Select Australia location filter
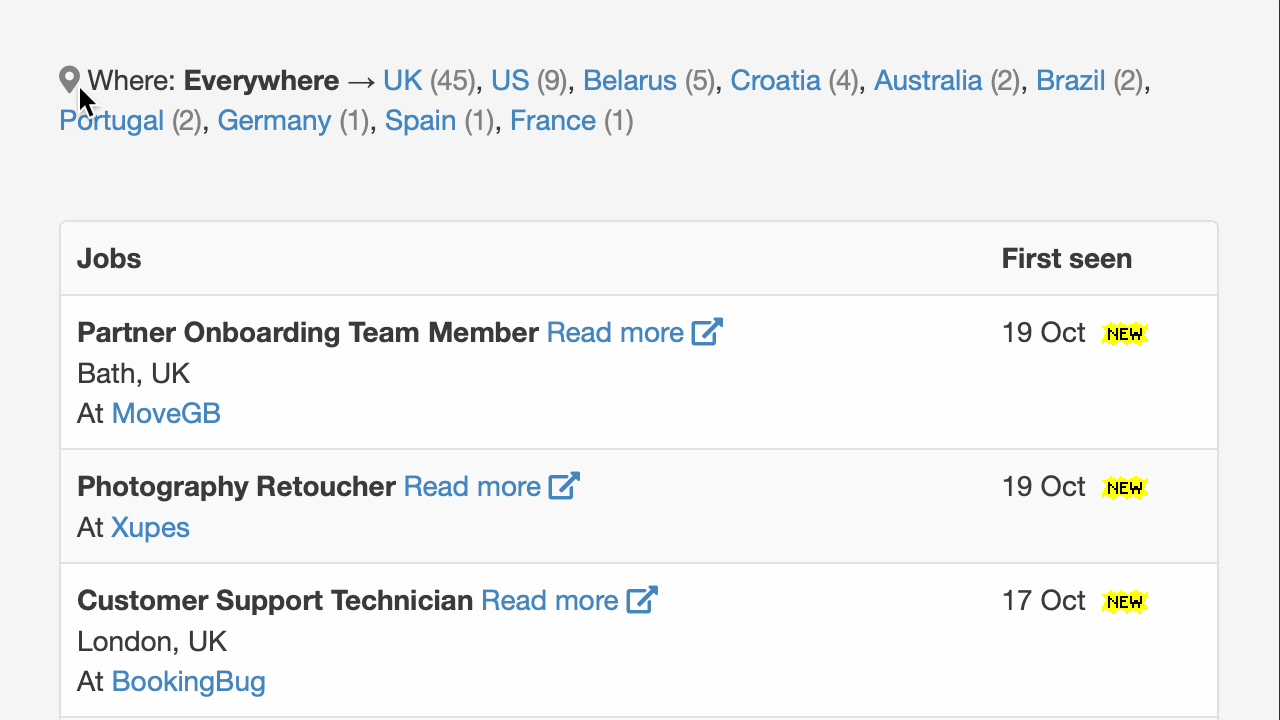 click(928, 80)
